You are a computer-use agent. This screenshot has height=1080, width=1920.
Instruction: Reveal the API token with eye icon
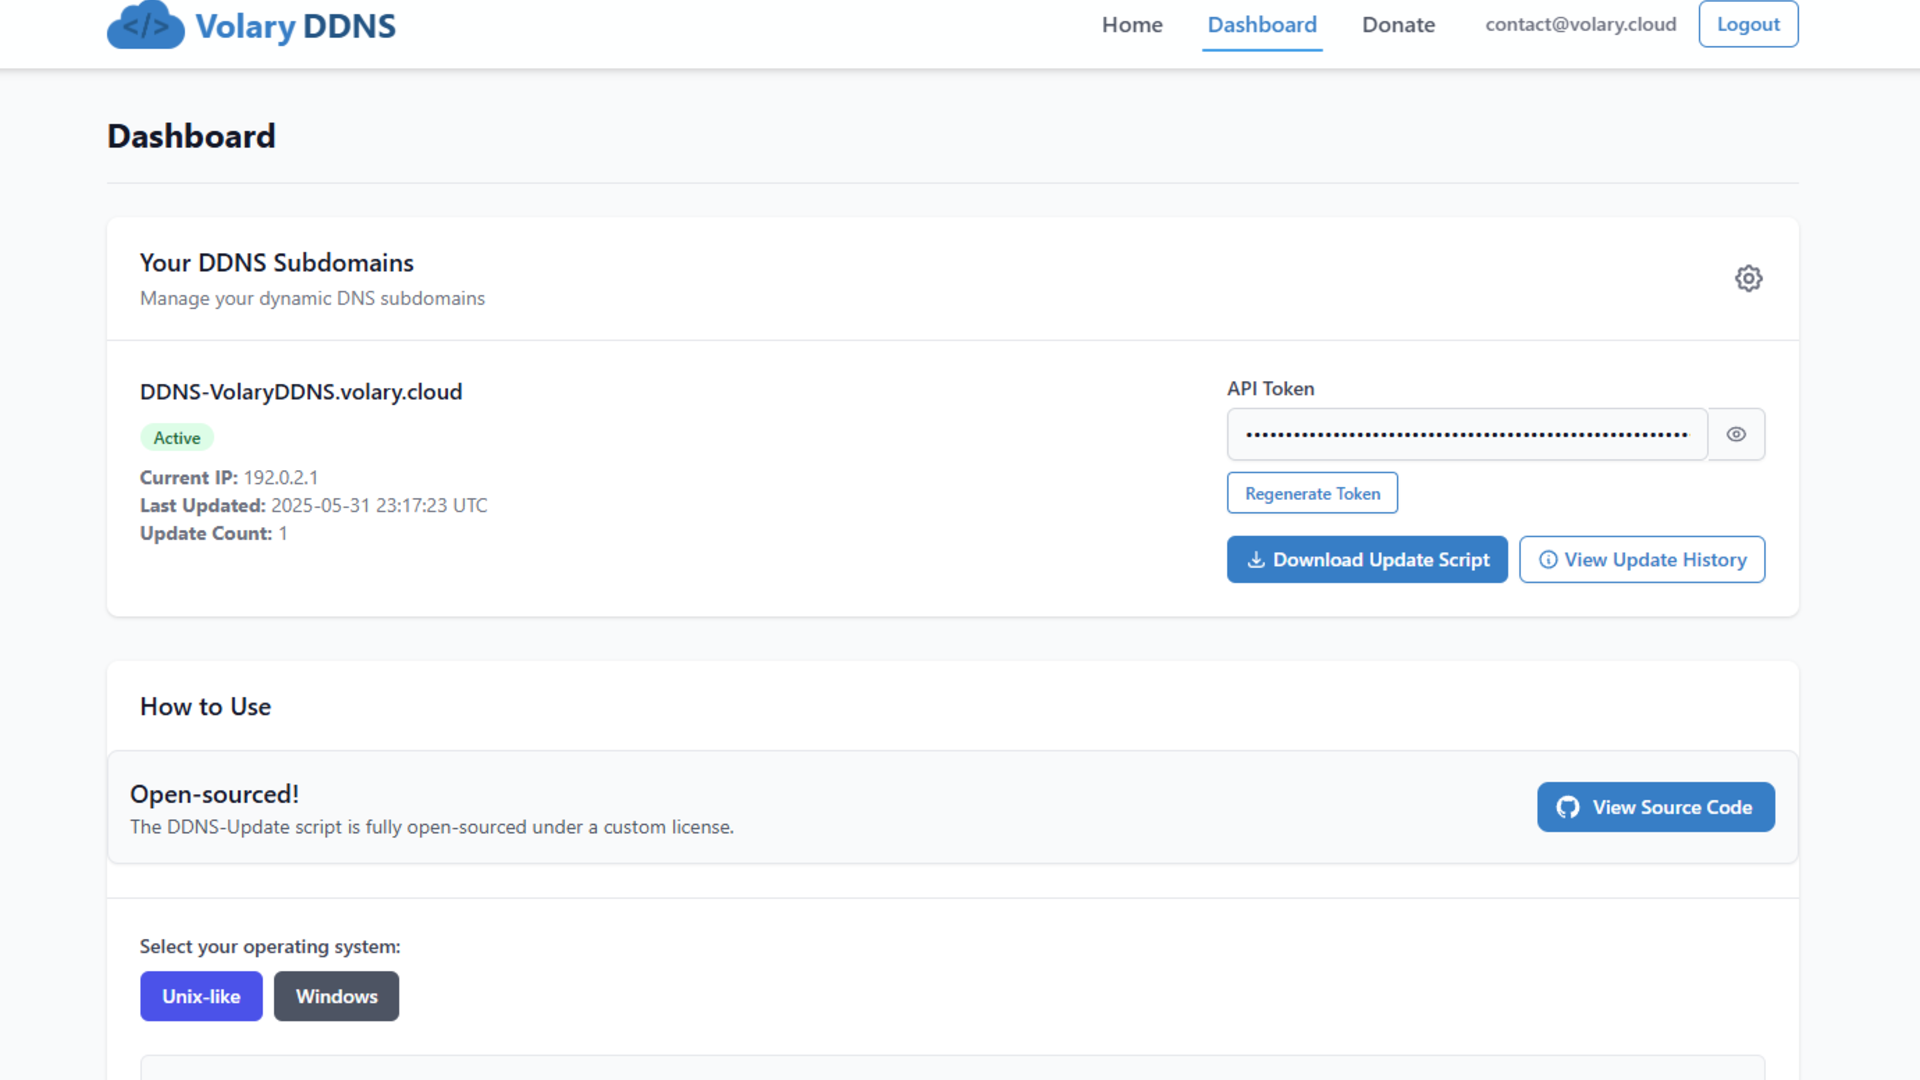pos(1736,434)
